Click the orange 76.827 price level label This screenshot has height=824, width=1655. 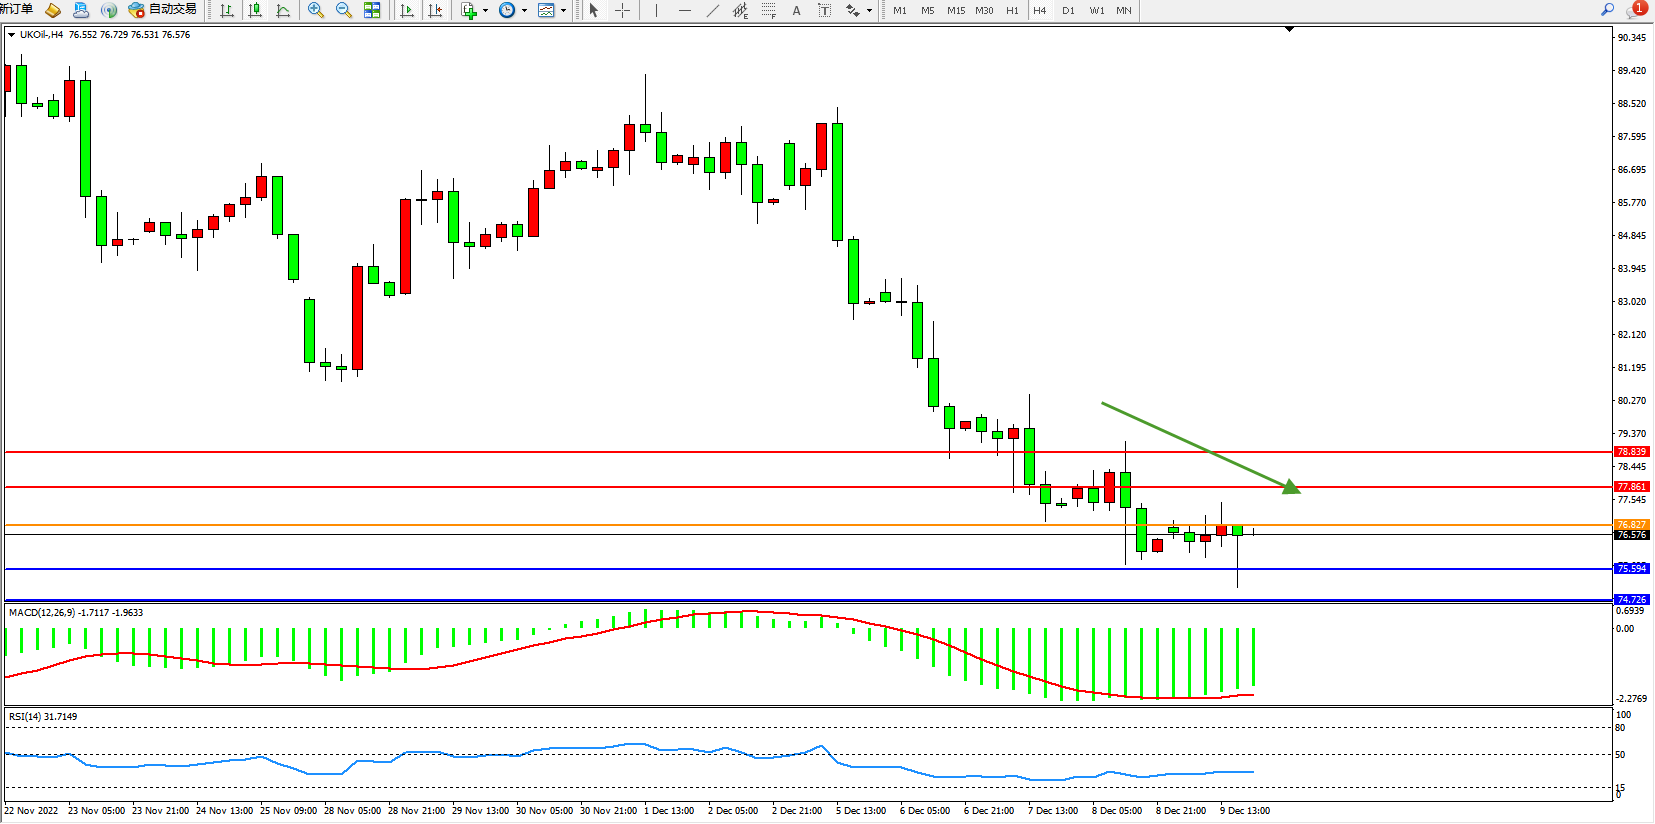[x=1631, y=525]
